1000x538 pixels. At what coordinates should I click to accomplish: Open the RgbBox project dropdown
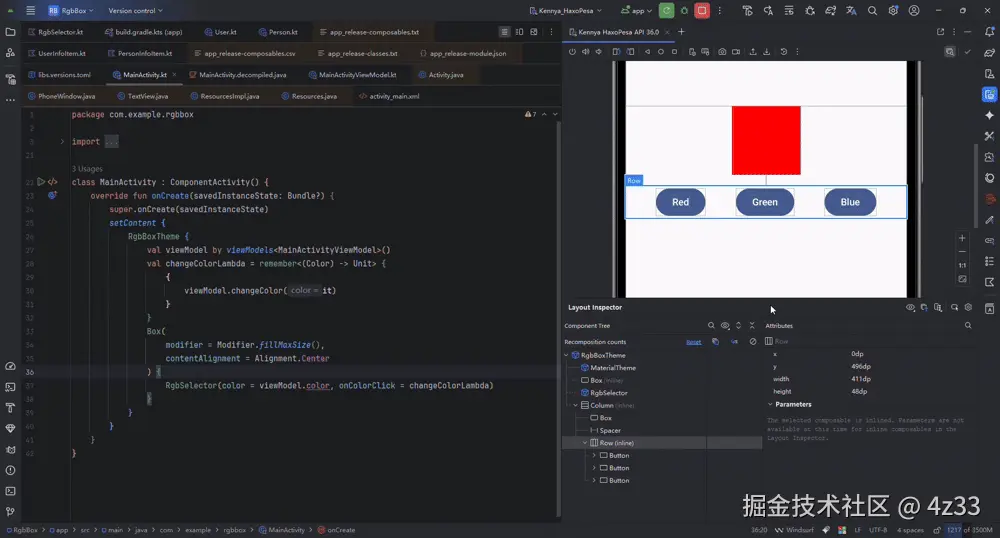pos(71,10)
